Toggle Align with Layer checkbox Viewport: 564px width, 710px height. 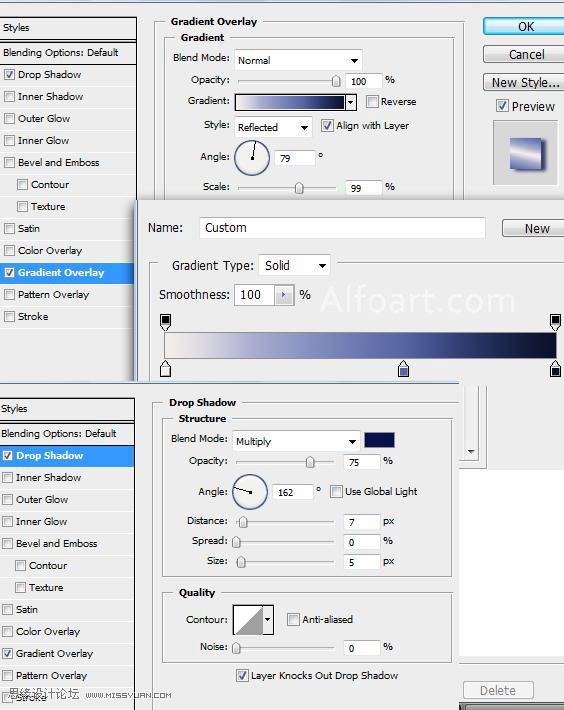[x=327, y=125]
